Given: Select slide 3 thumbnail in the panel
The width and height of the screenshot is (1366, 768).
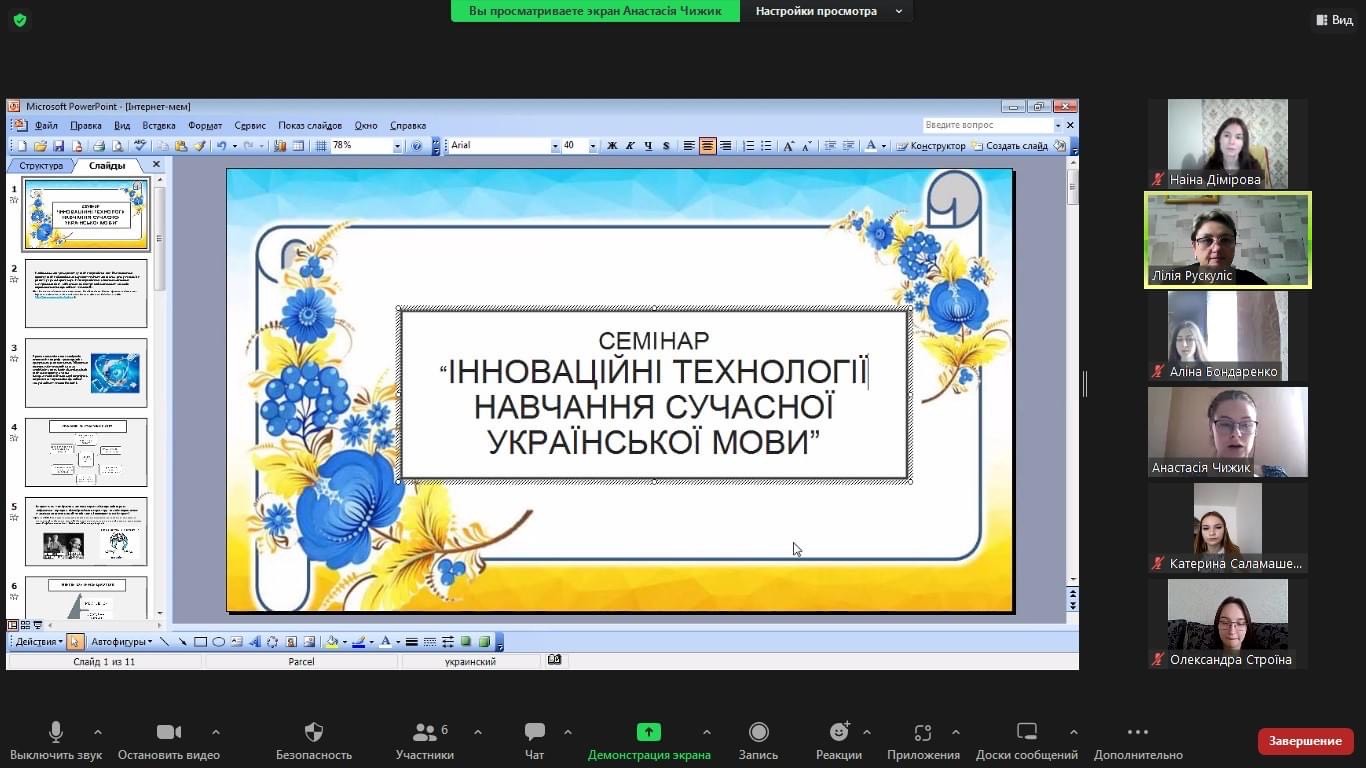Looking at the screenshot, I should 86,373.
